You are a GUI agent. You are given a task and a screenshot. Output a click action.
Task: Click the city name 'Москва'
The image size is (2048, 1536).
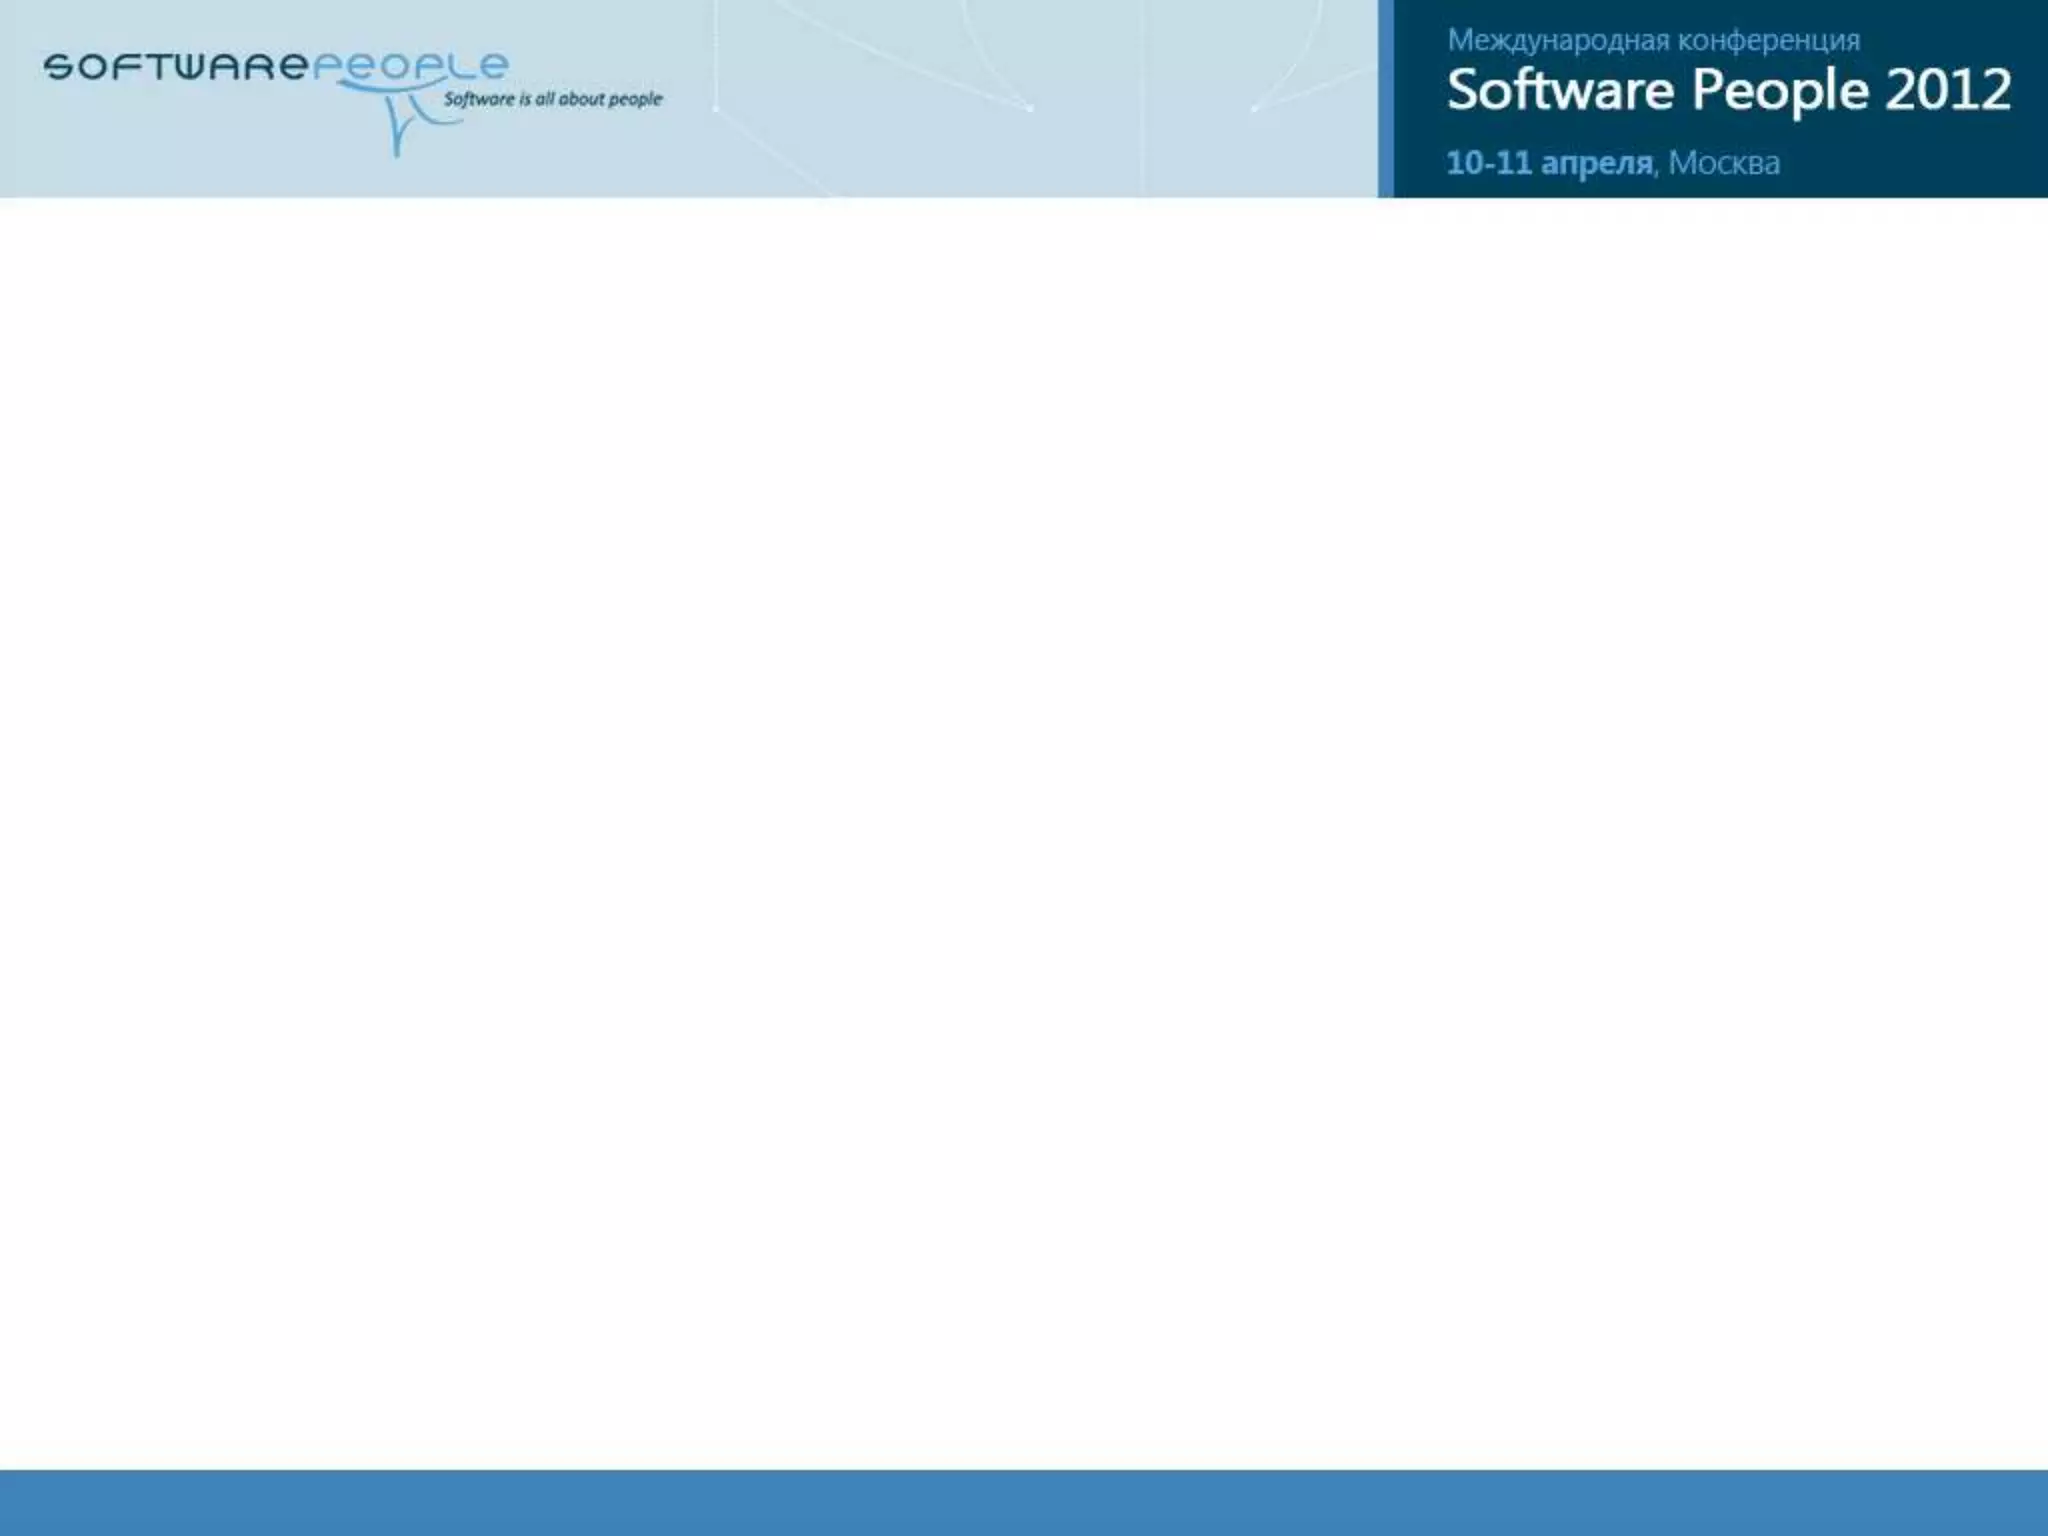[1724, 162]
